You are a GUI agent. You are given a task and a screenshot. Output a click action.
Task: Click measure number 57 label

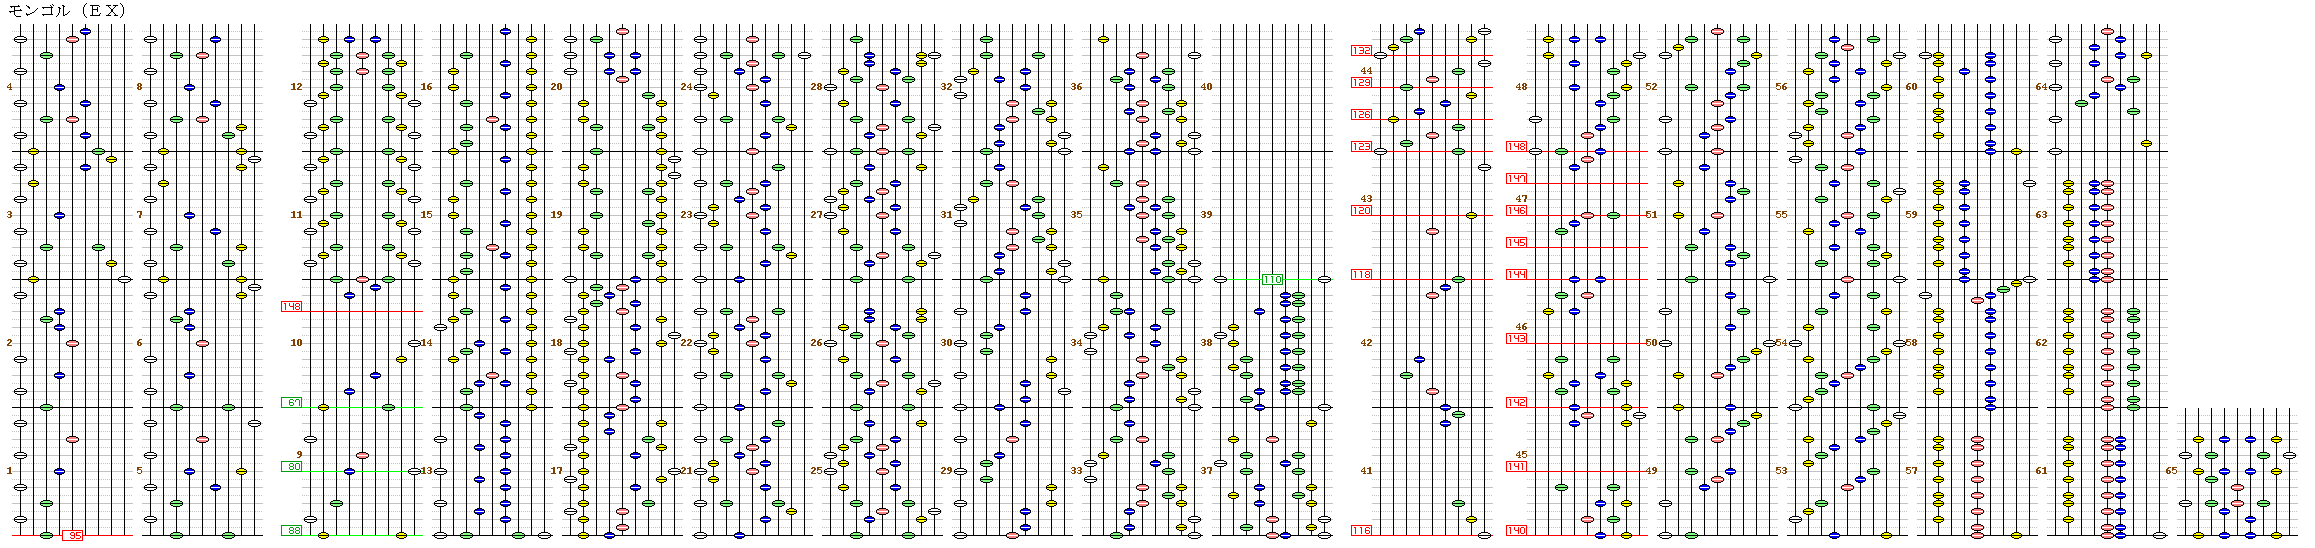coord(1911,471)
